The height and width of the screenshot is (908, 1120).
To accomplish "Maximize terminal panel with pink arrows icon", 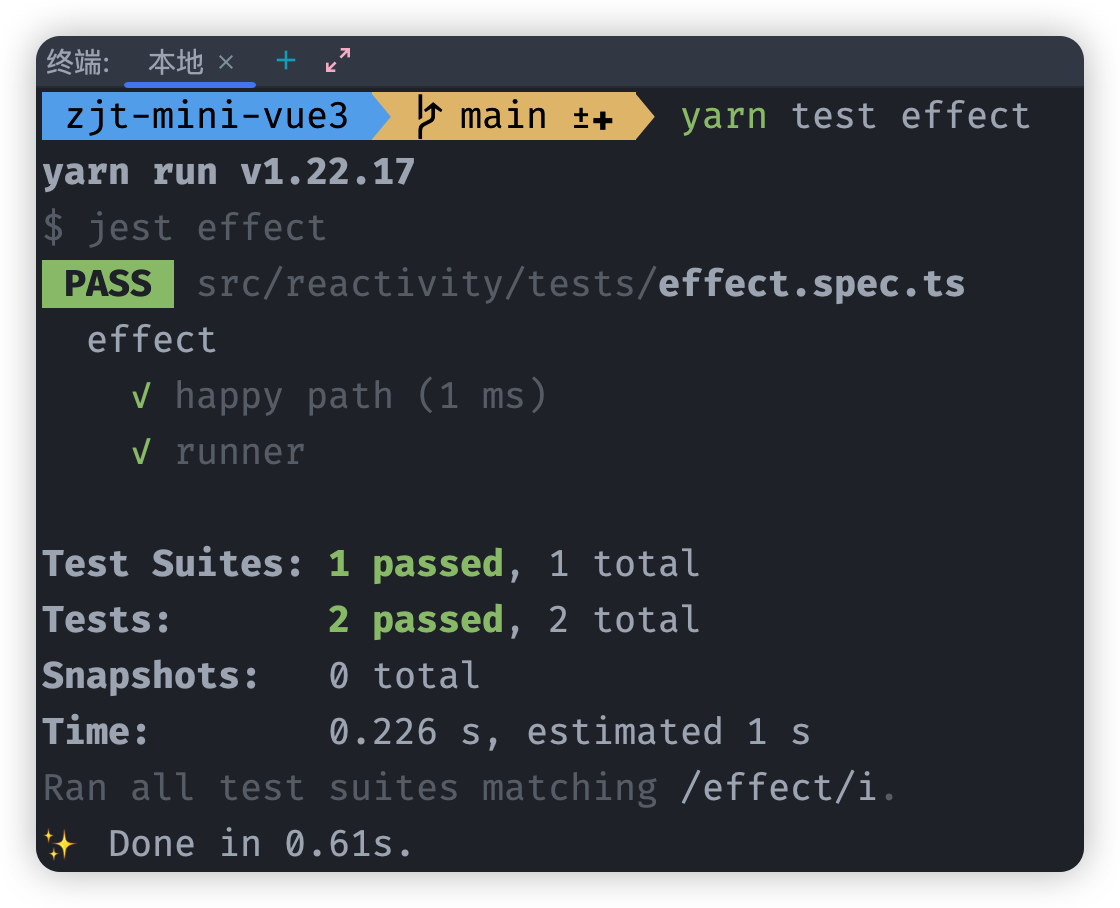I will [338, 61].
